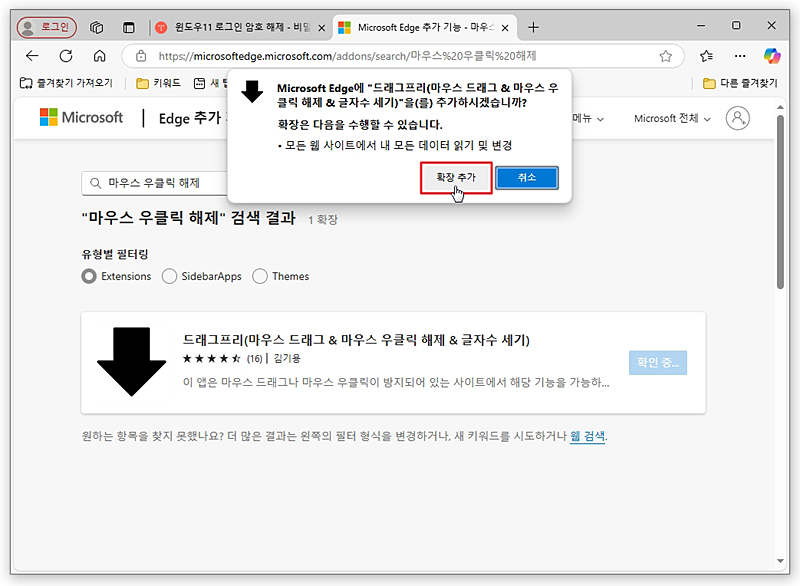Refresh the page
The image size is (800, 586).
66,56
